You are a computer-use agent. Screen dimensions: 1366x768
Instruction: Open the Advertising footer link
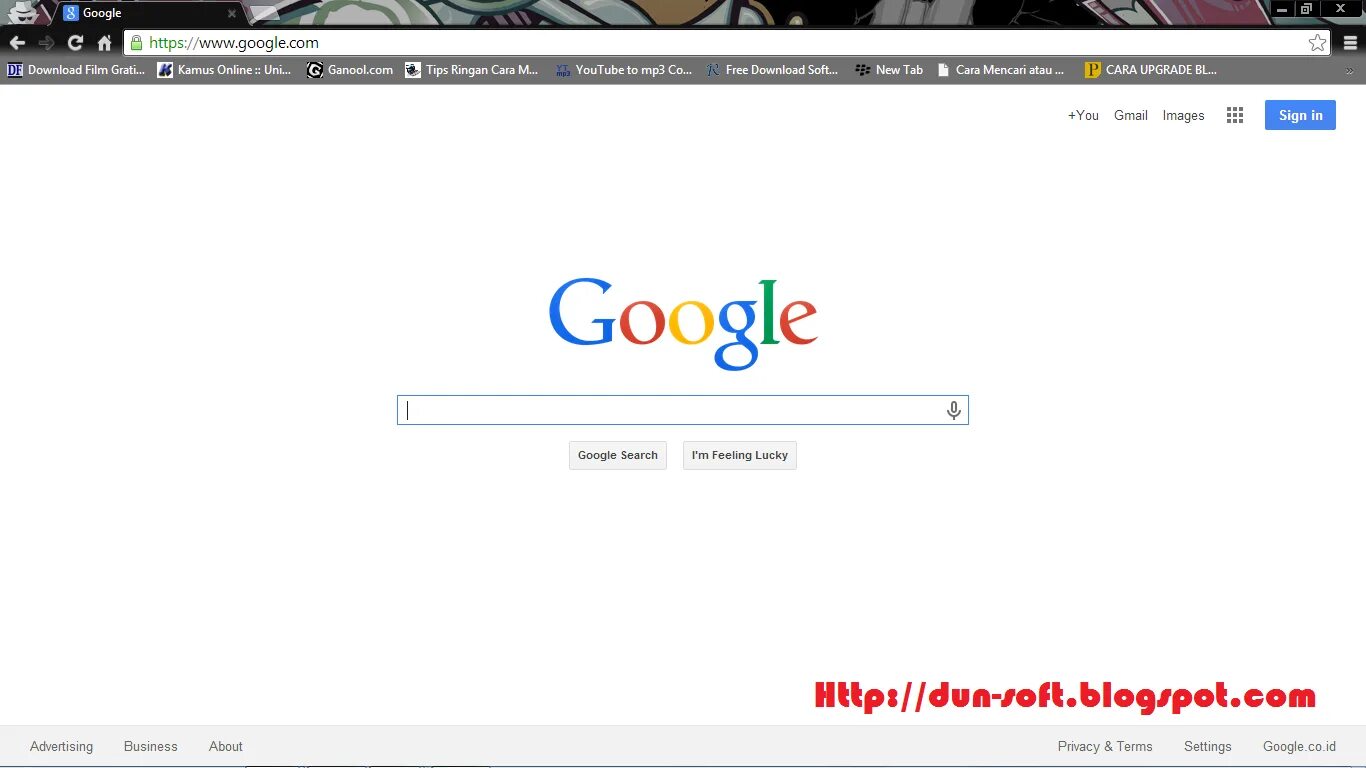click(61, 746)
